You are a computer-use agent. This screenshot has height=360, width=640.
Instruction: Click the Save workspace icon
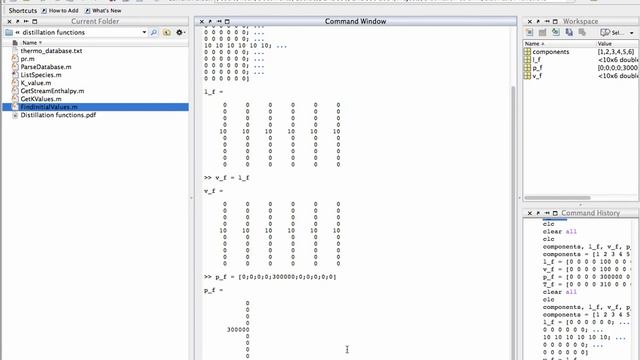569,32
